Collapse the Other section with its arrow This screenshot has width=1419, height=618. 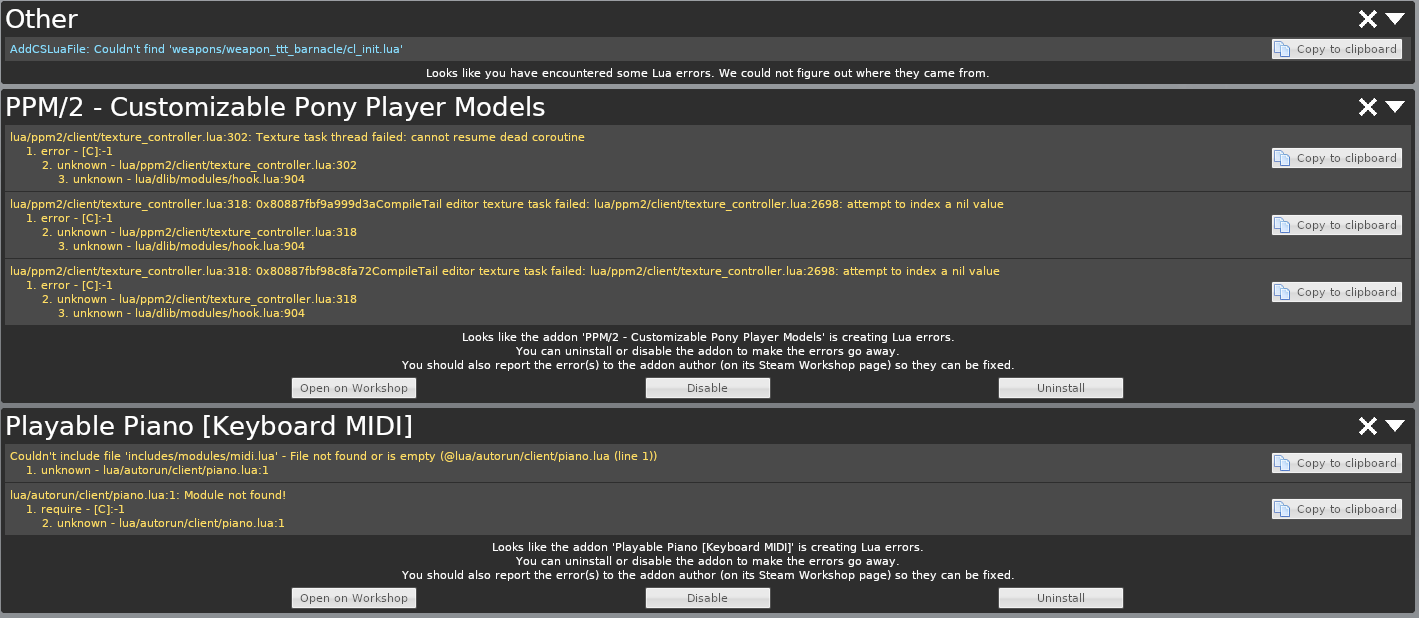(x=1395, y=19)
